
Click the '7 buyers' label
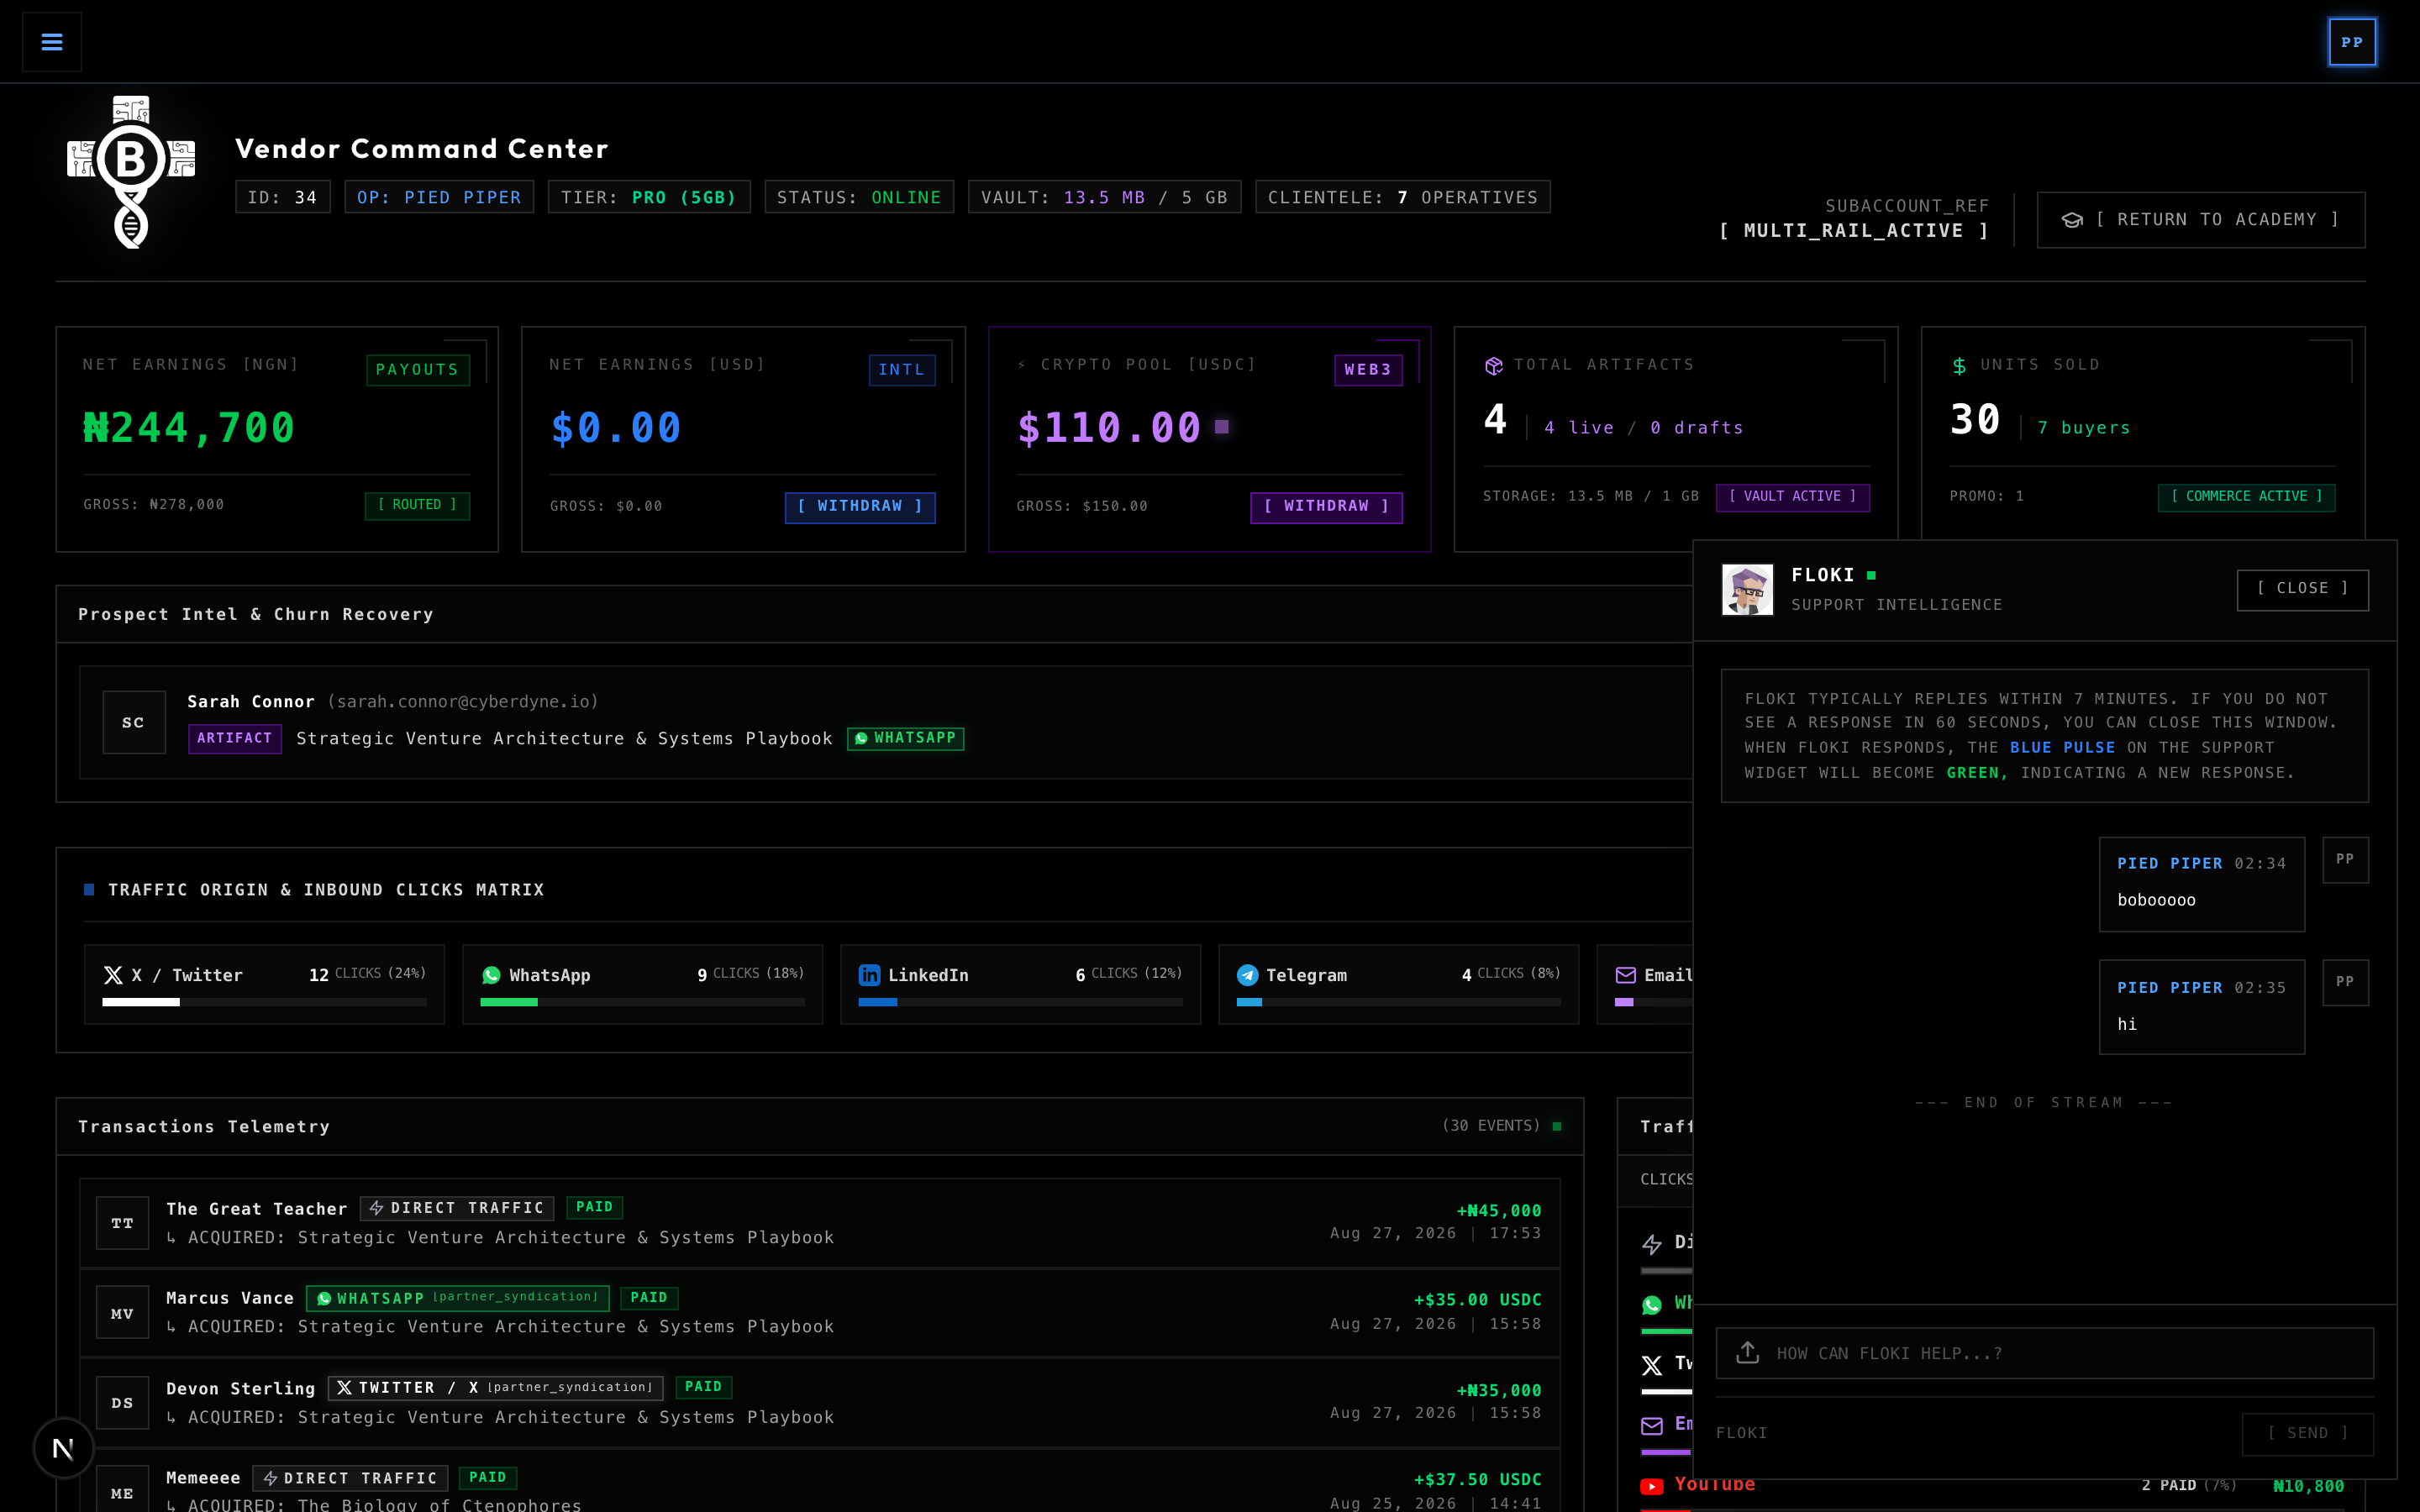2084,428
